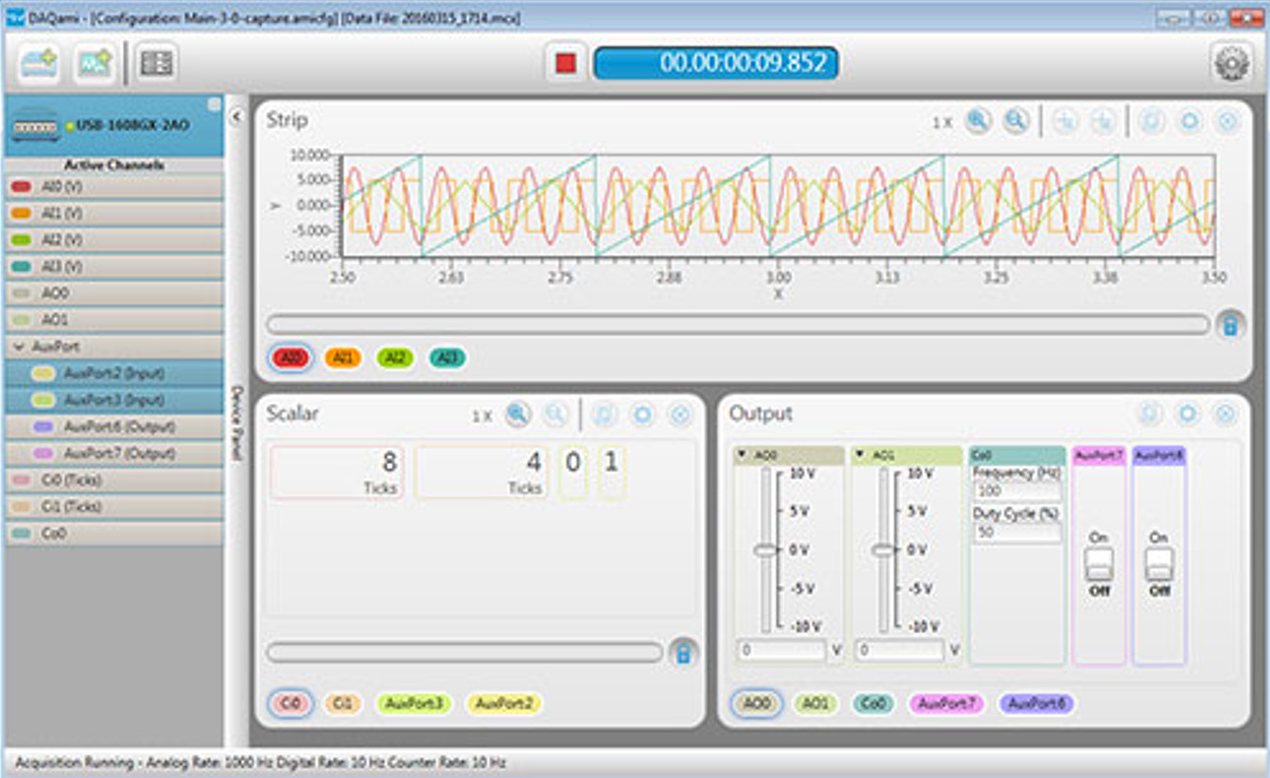
Task: Select channel AO0 in Active Channels
Action: (x=114, y=294)
